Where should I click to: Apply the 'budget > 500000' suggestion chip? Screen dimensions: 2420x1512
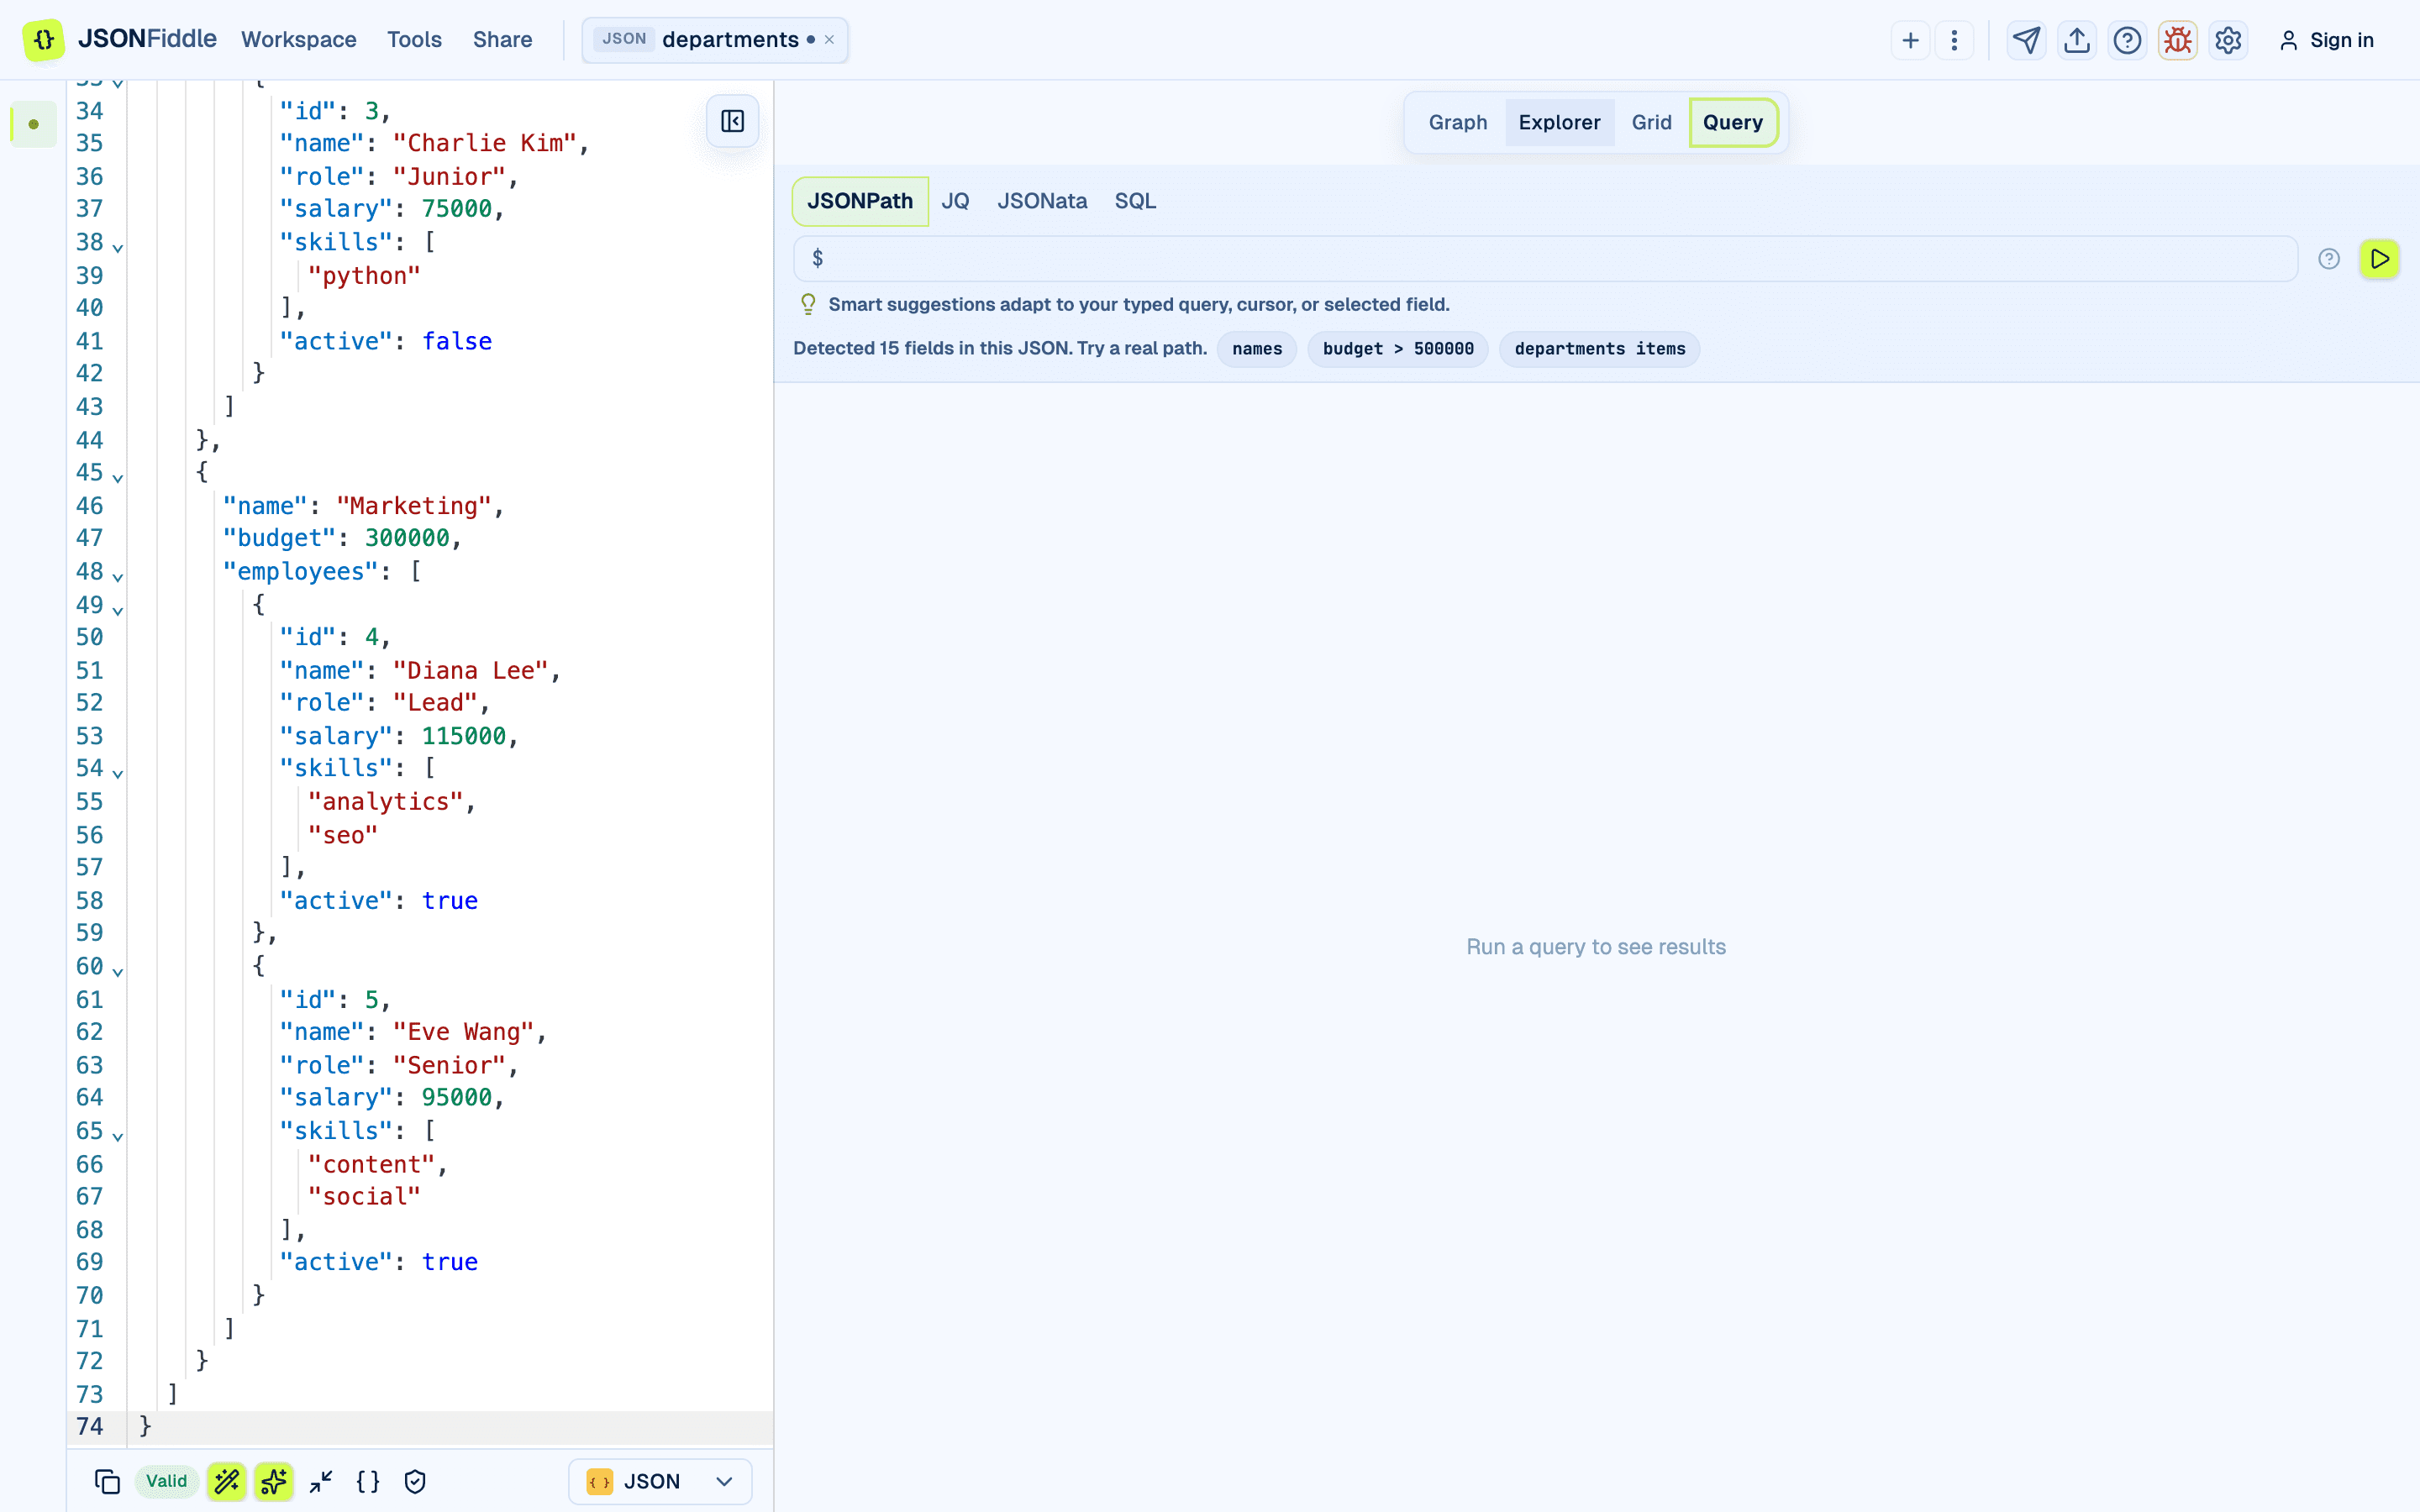[x=1398, y=349]
